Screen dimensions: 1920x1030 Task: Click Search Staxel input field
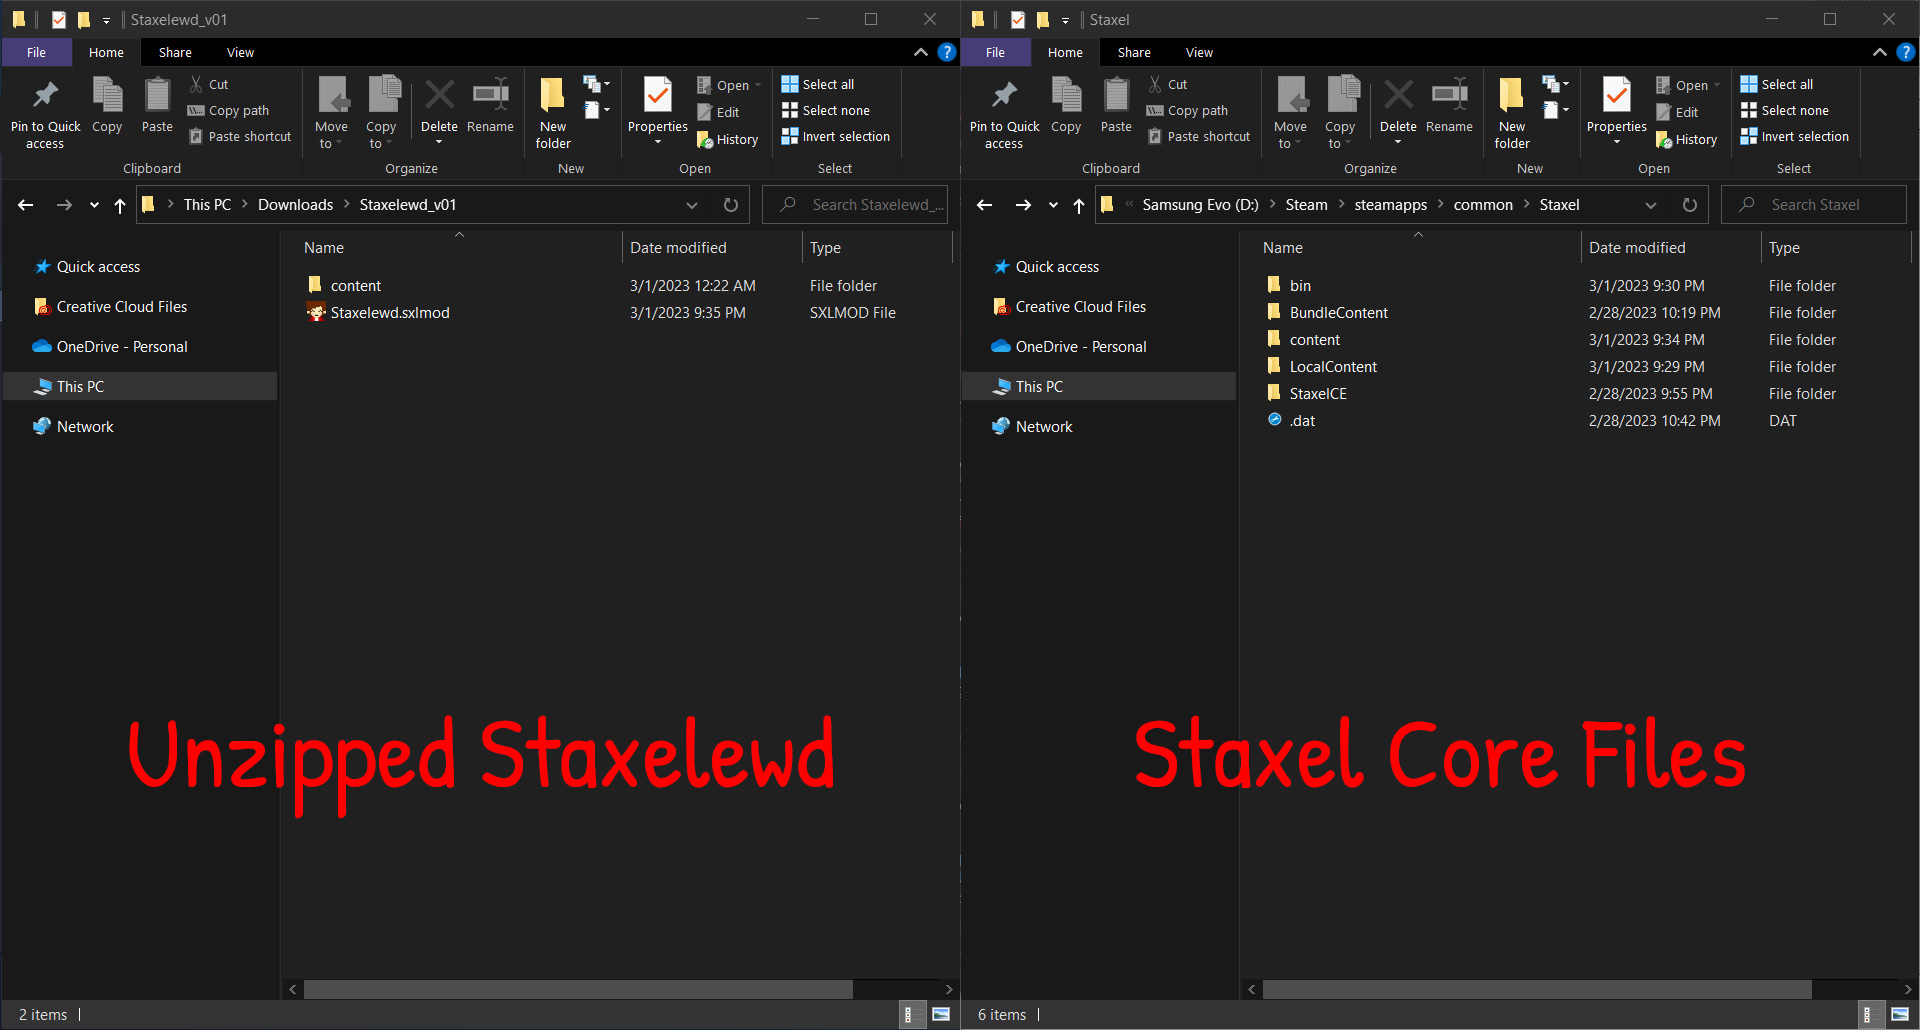point(1815,204)
